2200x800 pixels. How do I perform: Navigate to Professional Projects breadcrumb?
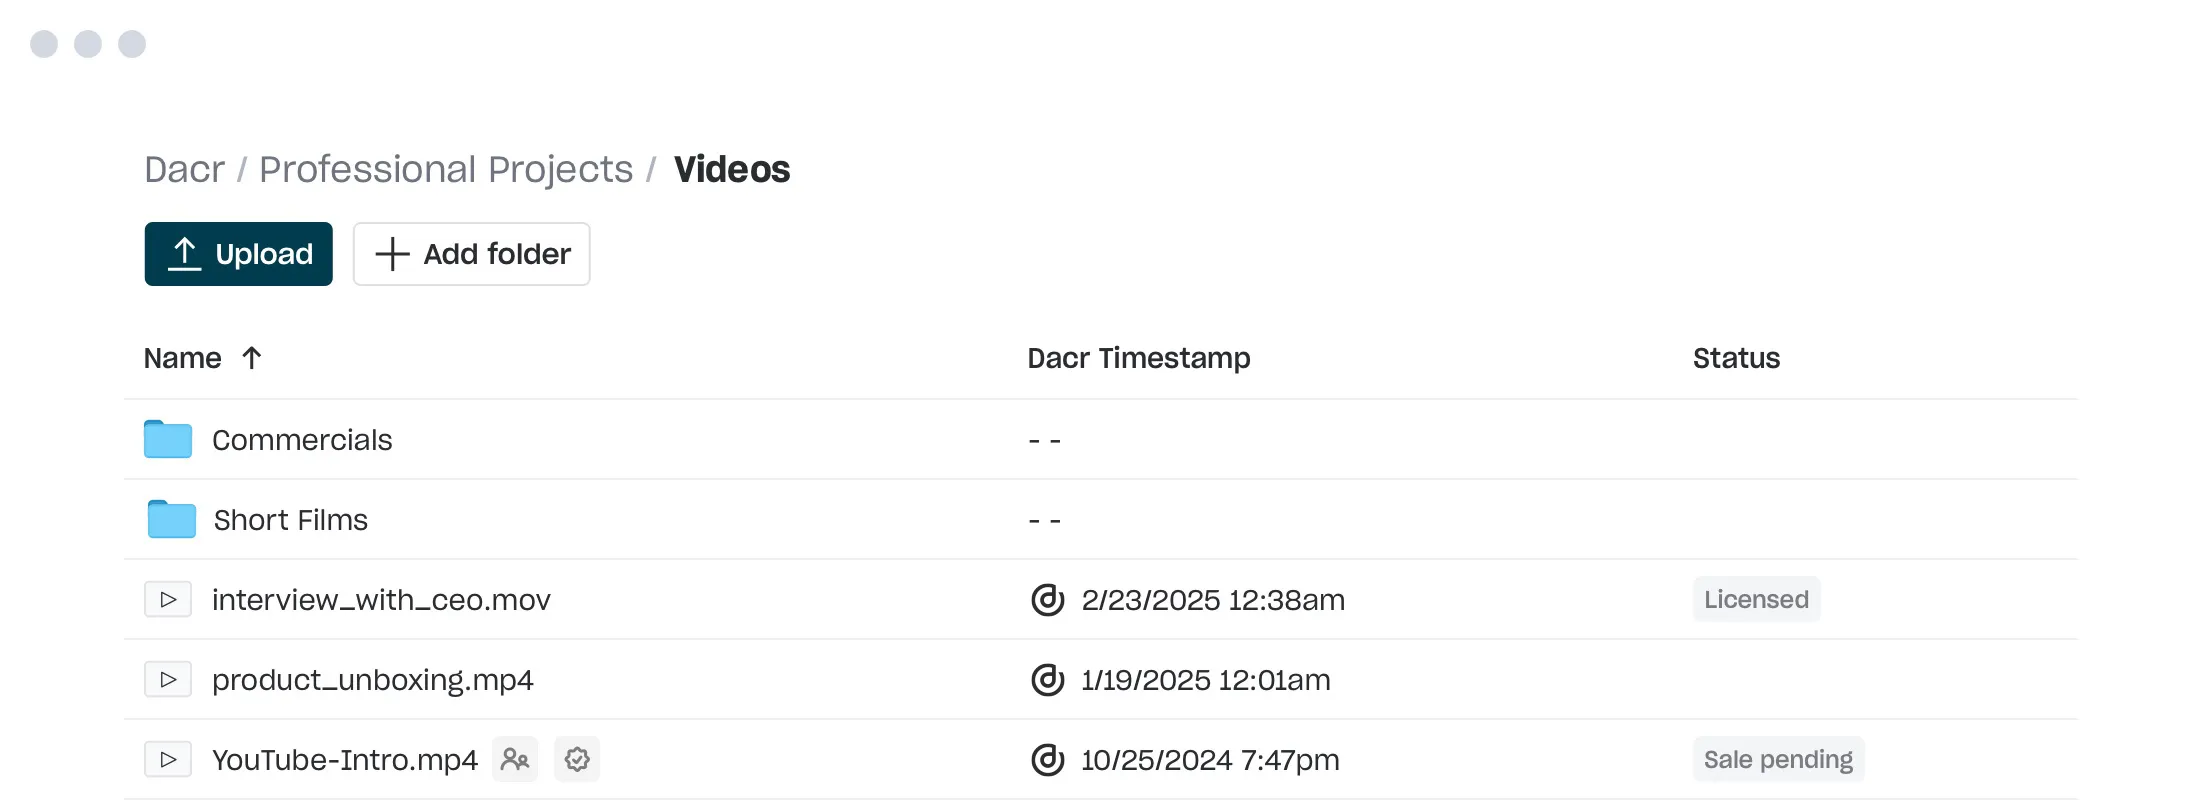(446, 169)
